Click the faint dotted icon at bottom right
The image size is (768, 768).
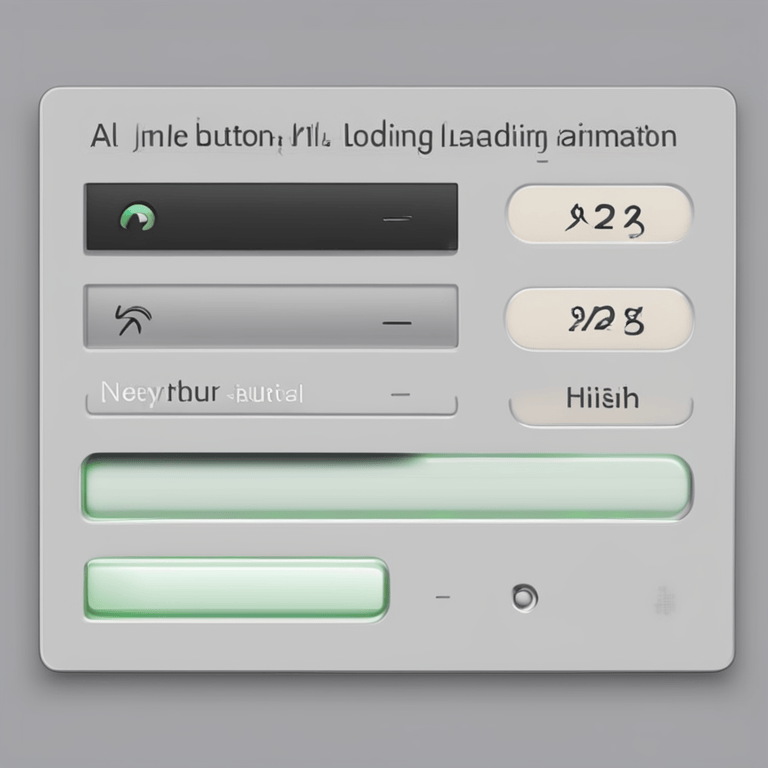click(x=665, y=600)
